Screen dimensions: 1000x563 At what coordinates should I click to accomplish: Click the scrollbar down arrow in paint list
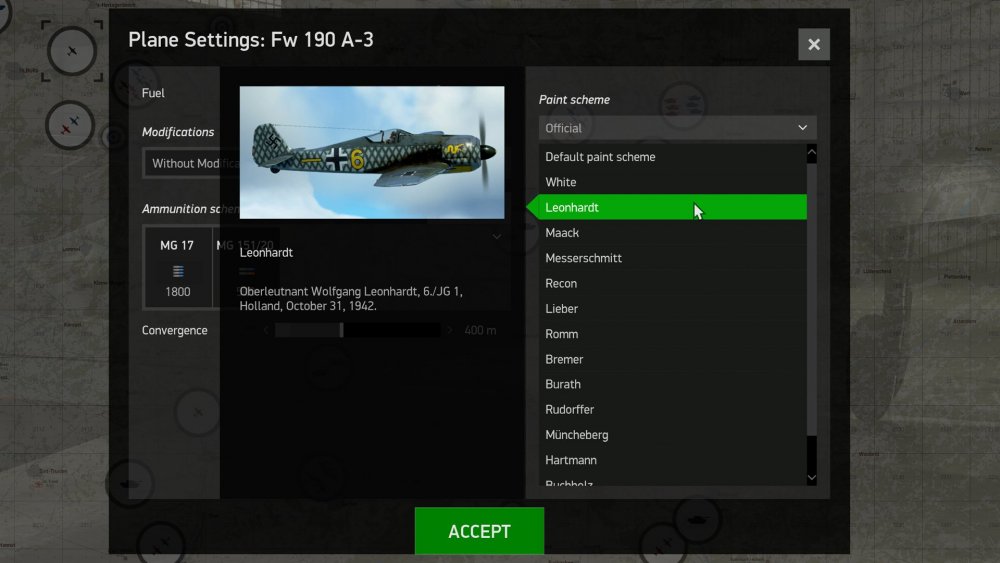(x=811, y=478)
